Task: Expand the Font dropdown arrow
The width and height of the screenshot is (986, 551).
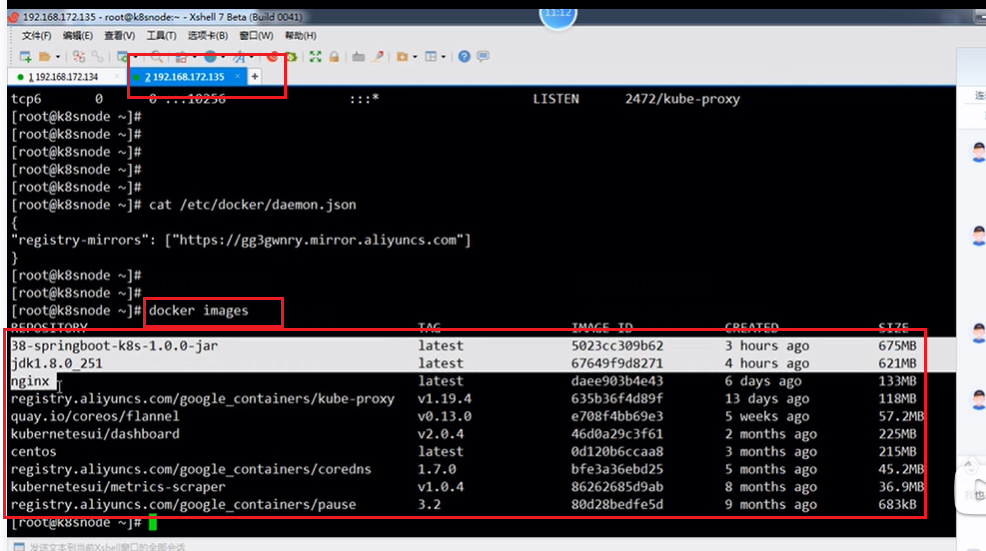Action: [252, 57]
